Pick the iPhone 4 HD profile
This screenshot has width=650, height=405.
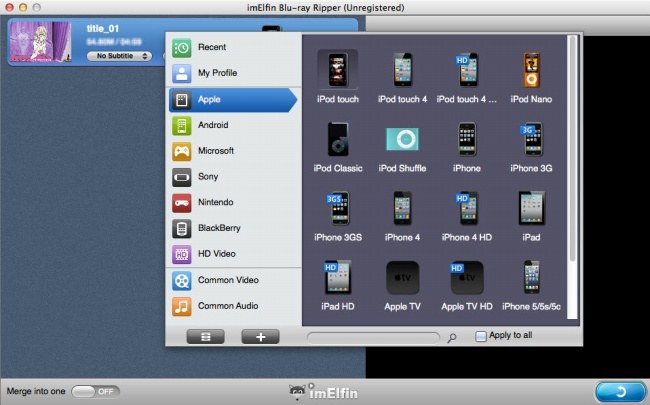point(467,216)
